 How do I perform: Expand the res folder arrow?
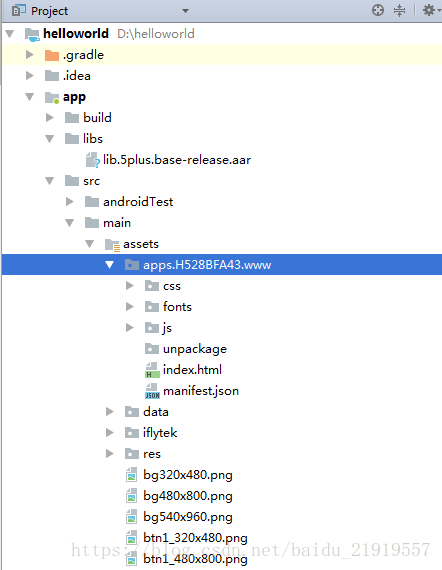coord(110,454)
